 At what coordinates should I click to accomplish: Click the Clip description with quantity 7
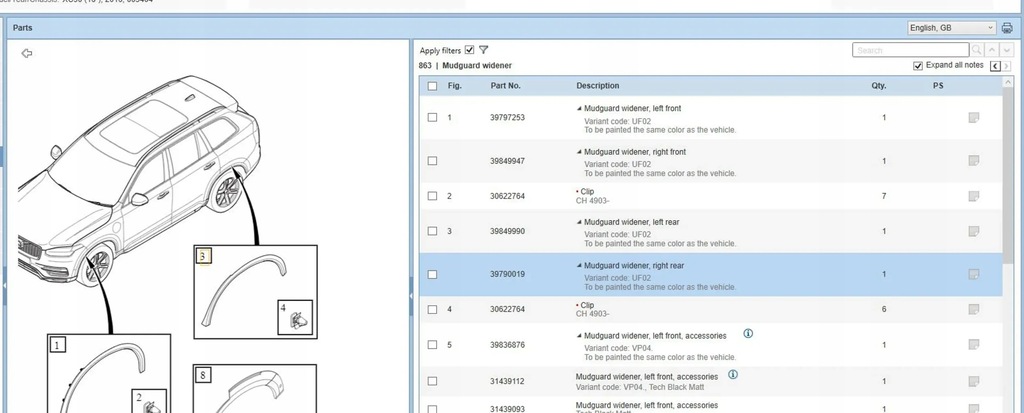(587, 192)
